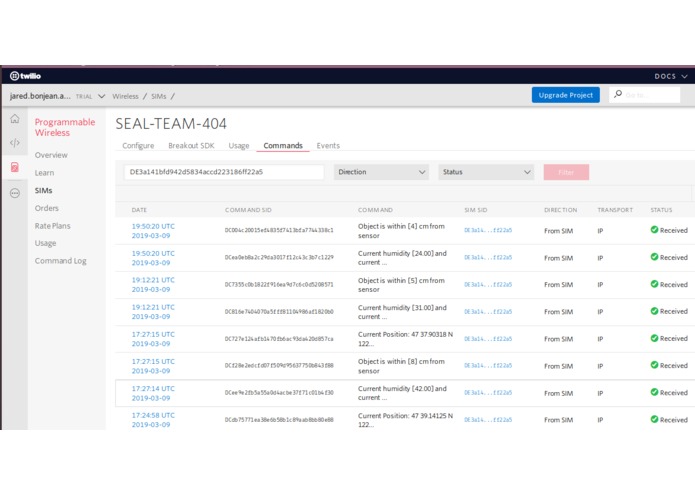Viewport: 695px width, 494px height.
Task: Click the COMMAND SID column header
Action: pos(248,210)
